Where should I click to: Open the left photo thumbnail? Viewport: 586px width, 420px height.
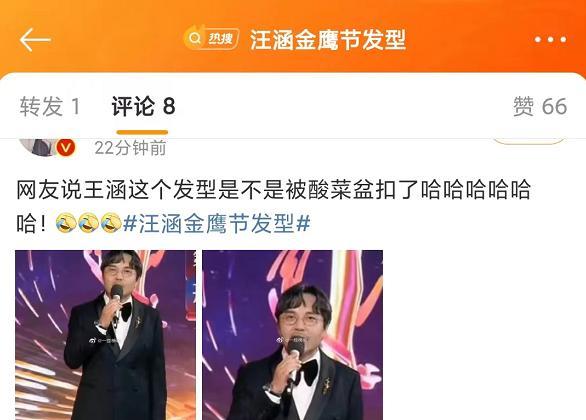[x=105, y=335]
